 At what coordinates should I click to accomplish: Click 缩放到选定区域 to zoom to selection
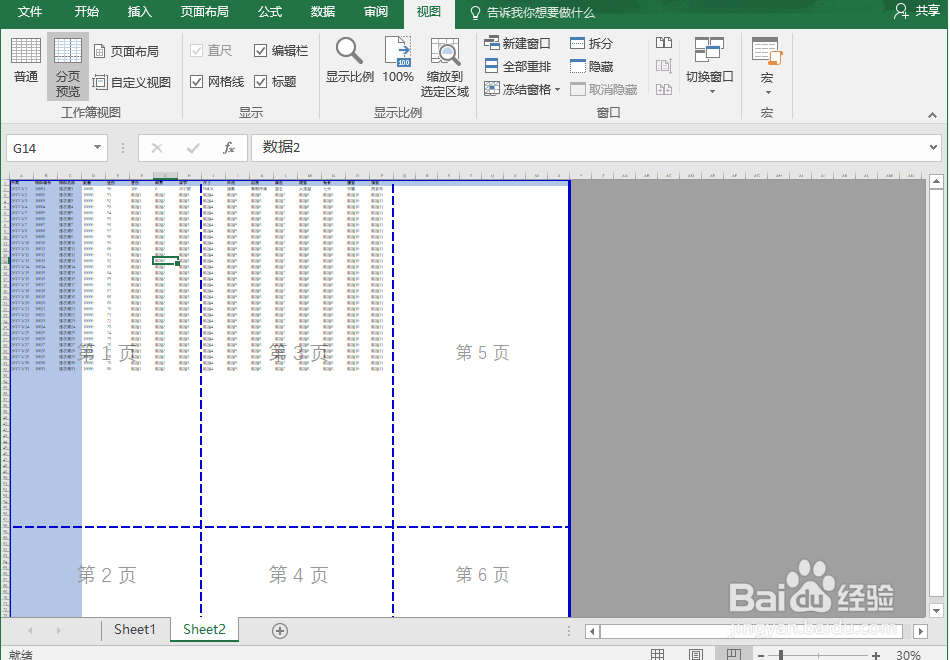click(x=445, y=62)
